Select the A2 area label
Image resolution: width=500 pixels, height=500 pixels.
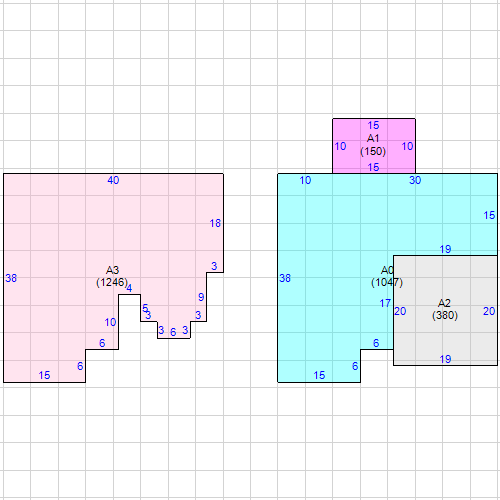(444, 303)
